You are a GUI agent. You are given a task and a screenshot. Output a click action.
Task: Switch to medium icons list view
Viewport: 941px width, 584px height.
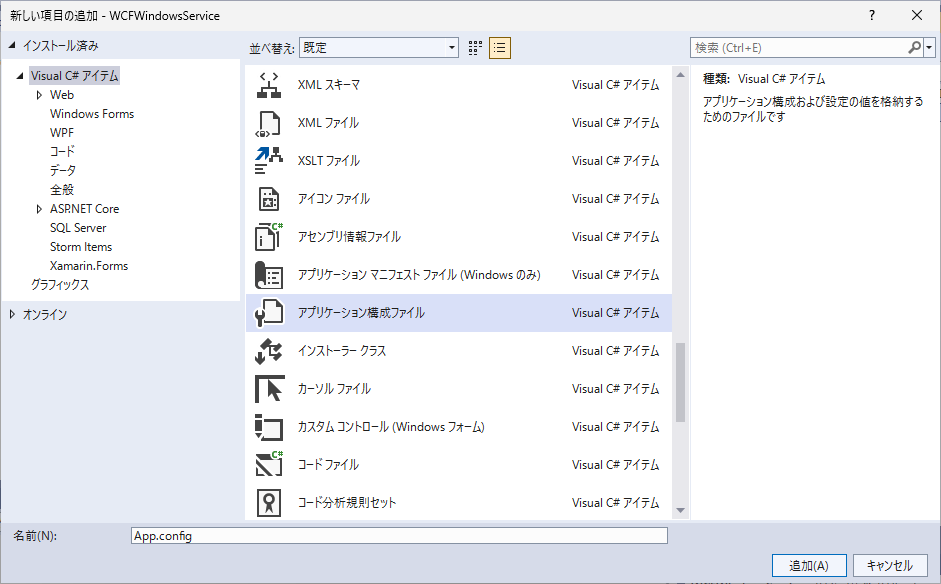[500, 47]
